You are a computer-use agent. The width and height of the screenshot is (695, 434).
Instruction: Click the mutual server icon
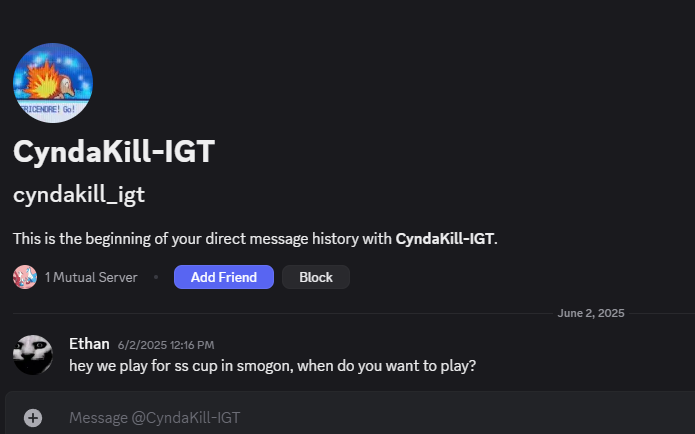pos(25,277)
